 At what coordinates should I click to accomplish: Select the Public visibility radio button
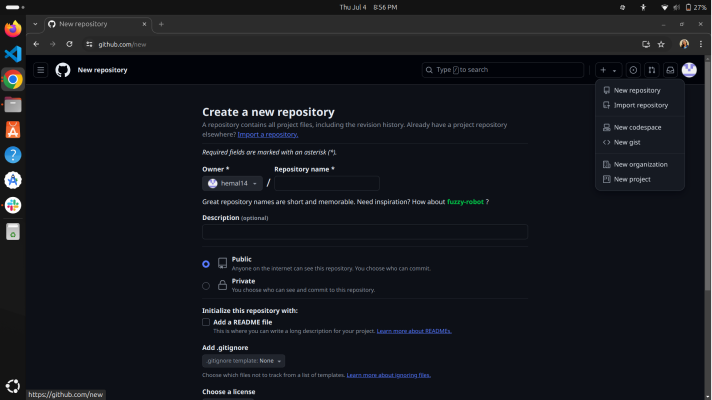pyautogui.click(x=206, y=264)
